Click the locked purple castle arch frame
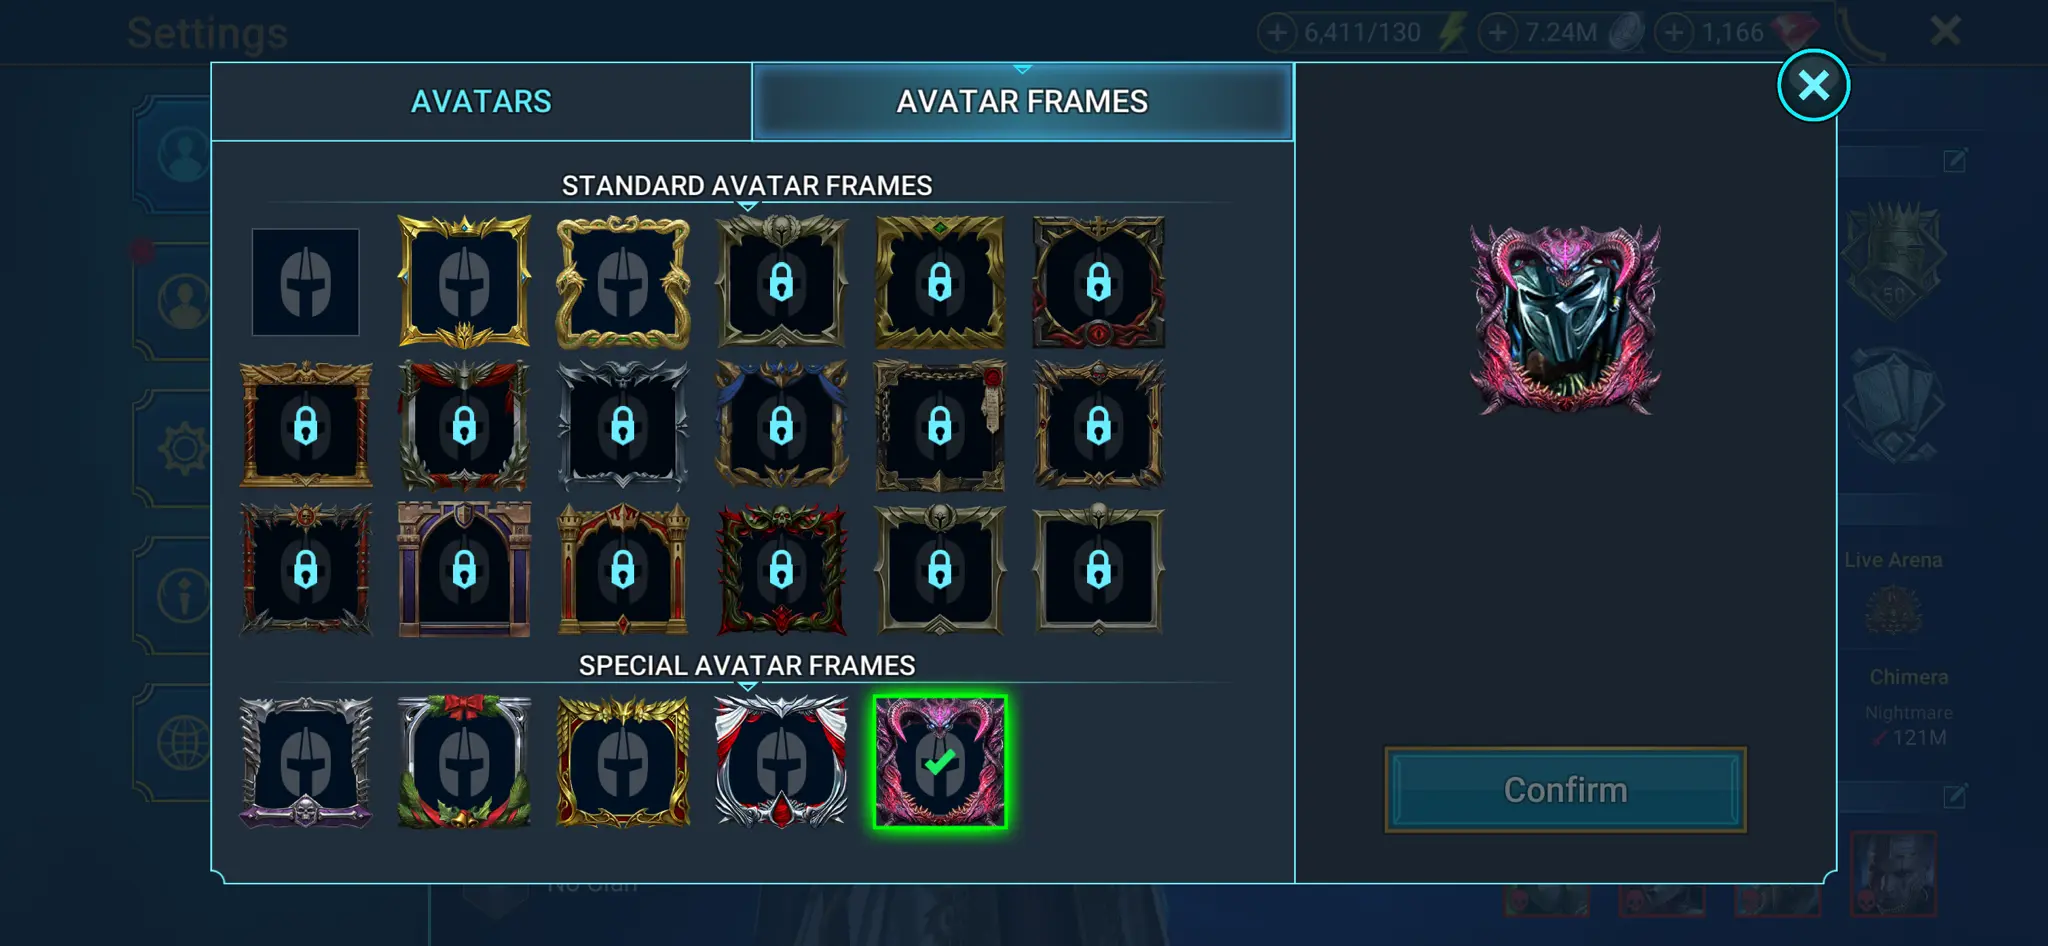The height and width of the screenshot is (946, 2048). click(x=464, y=570)
